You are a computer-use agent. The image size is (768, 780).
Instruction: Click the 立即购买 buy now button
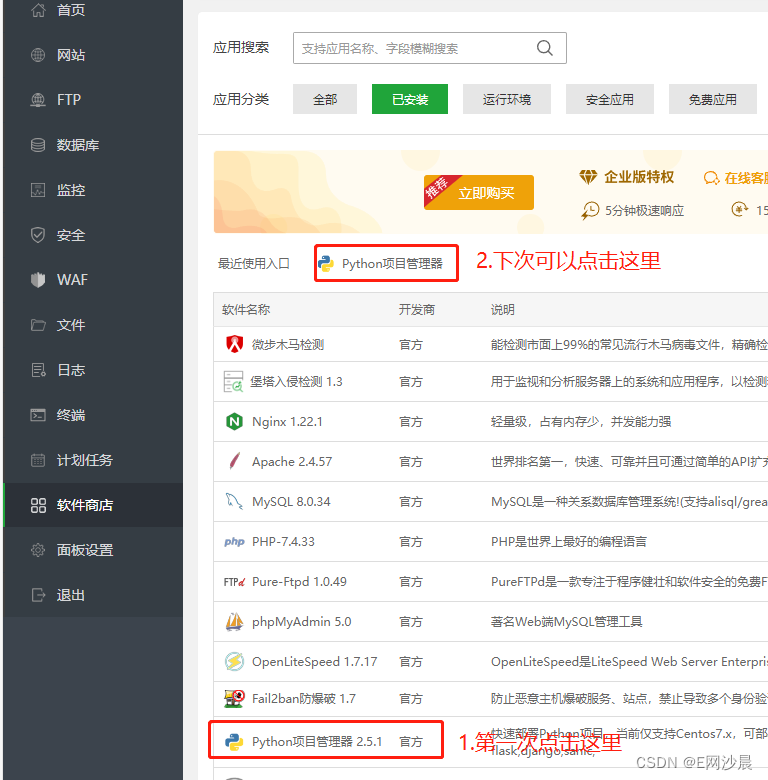coord(479,193)
